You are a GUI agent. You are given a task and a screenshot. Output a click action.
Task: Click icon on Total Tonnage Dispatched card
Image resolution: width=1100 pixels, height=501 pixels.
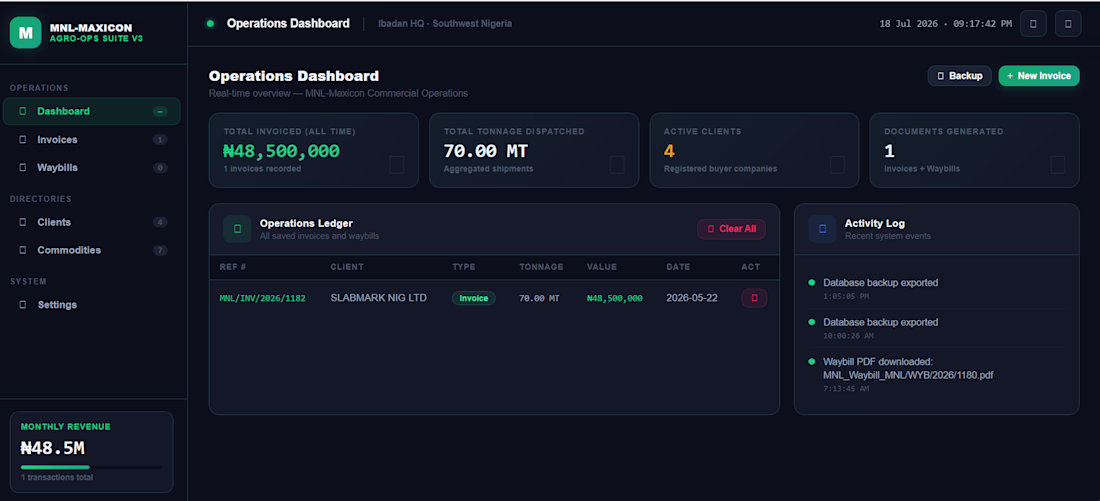pos(617,165)
